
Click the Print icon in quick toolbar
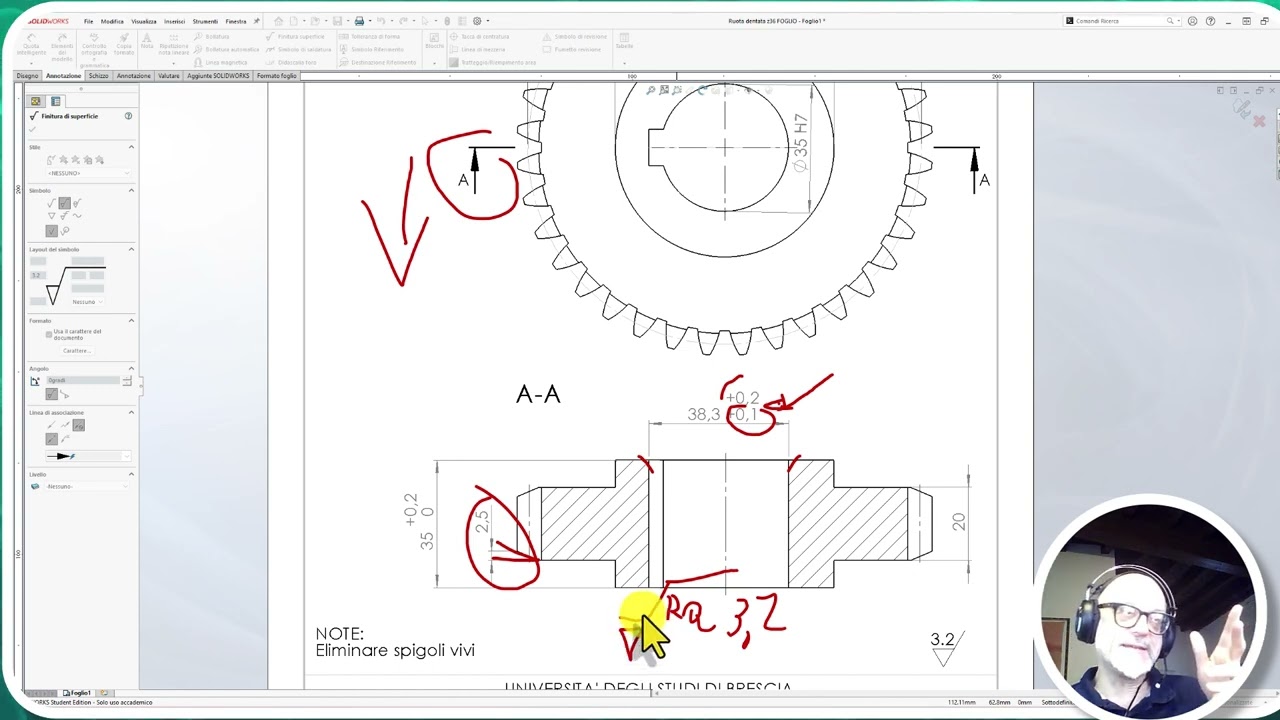(x=359, y=21)
